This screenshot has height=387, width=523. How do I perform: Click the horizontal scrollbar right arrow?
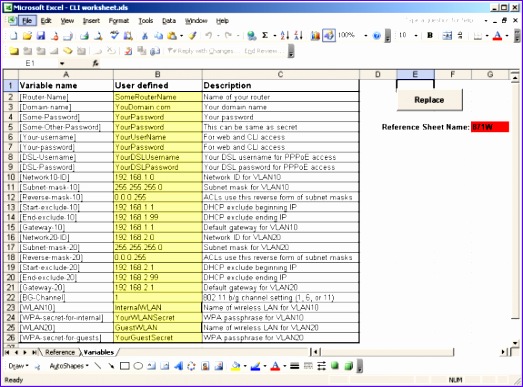pyautogui.click(x=503, y=352)
